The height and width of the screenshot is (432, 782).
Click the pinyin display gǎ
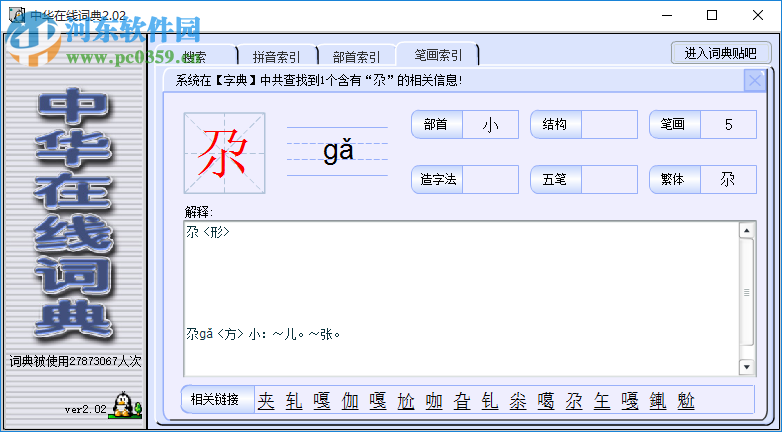[338, 151]
